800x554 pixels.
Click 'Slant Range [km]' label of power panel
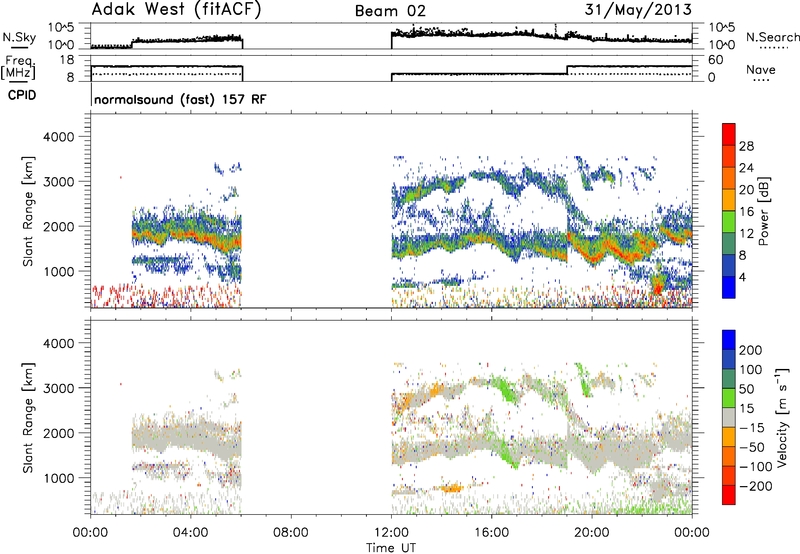(28, 211)
